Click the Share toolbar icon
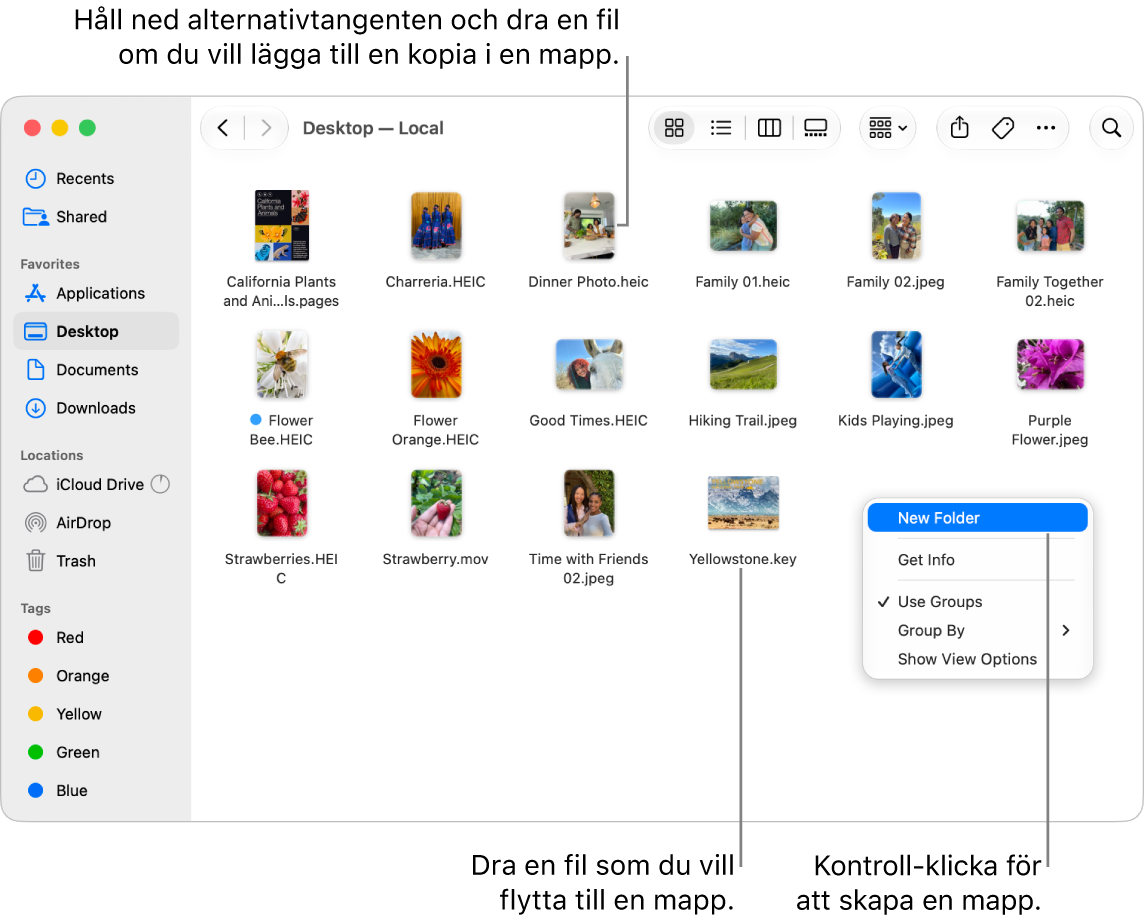Viewport: 1144px width, 920px height. click(x=959, y=128)
